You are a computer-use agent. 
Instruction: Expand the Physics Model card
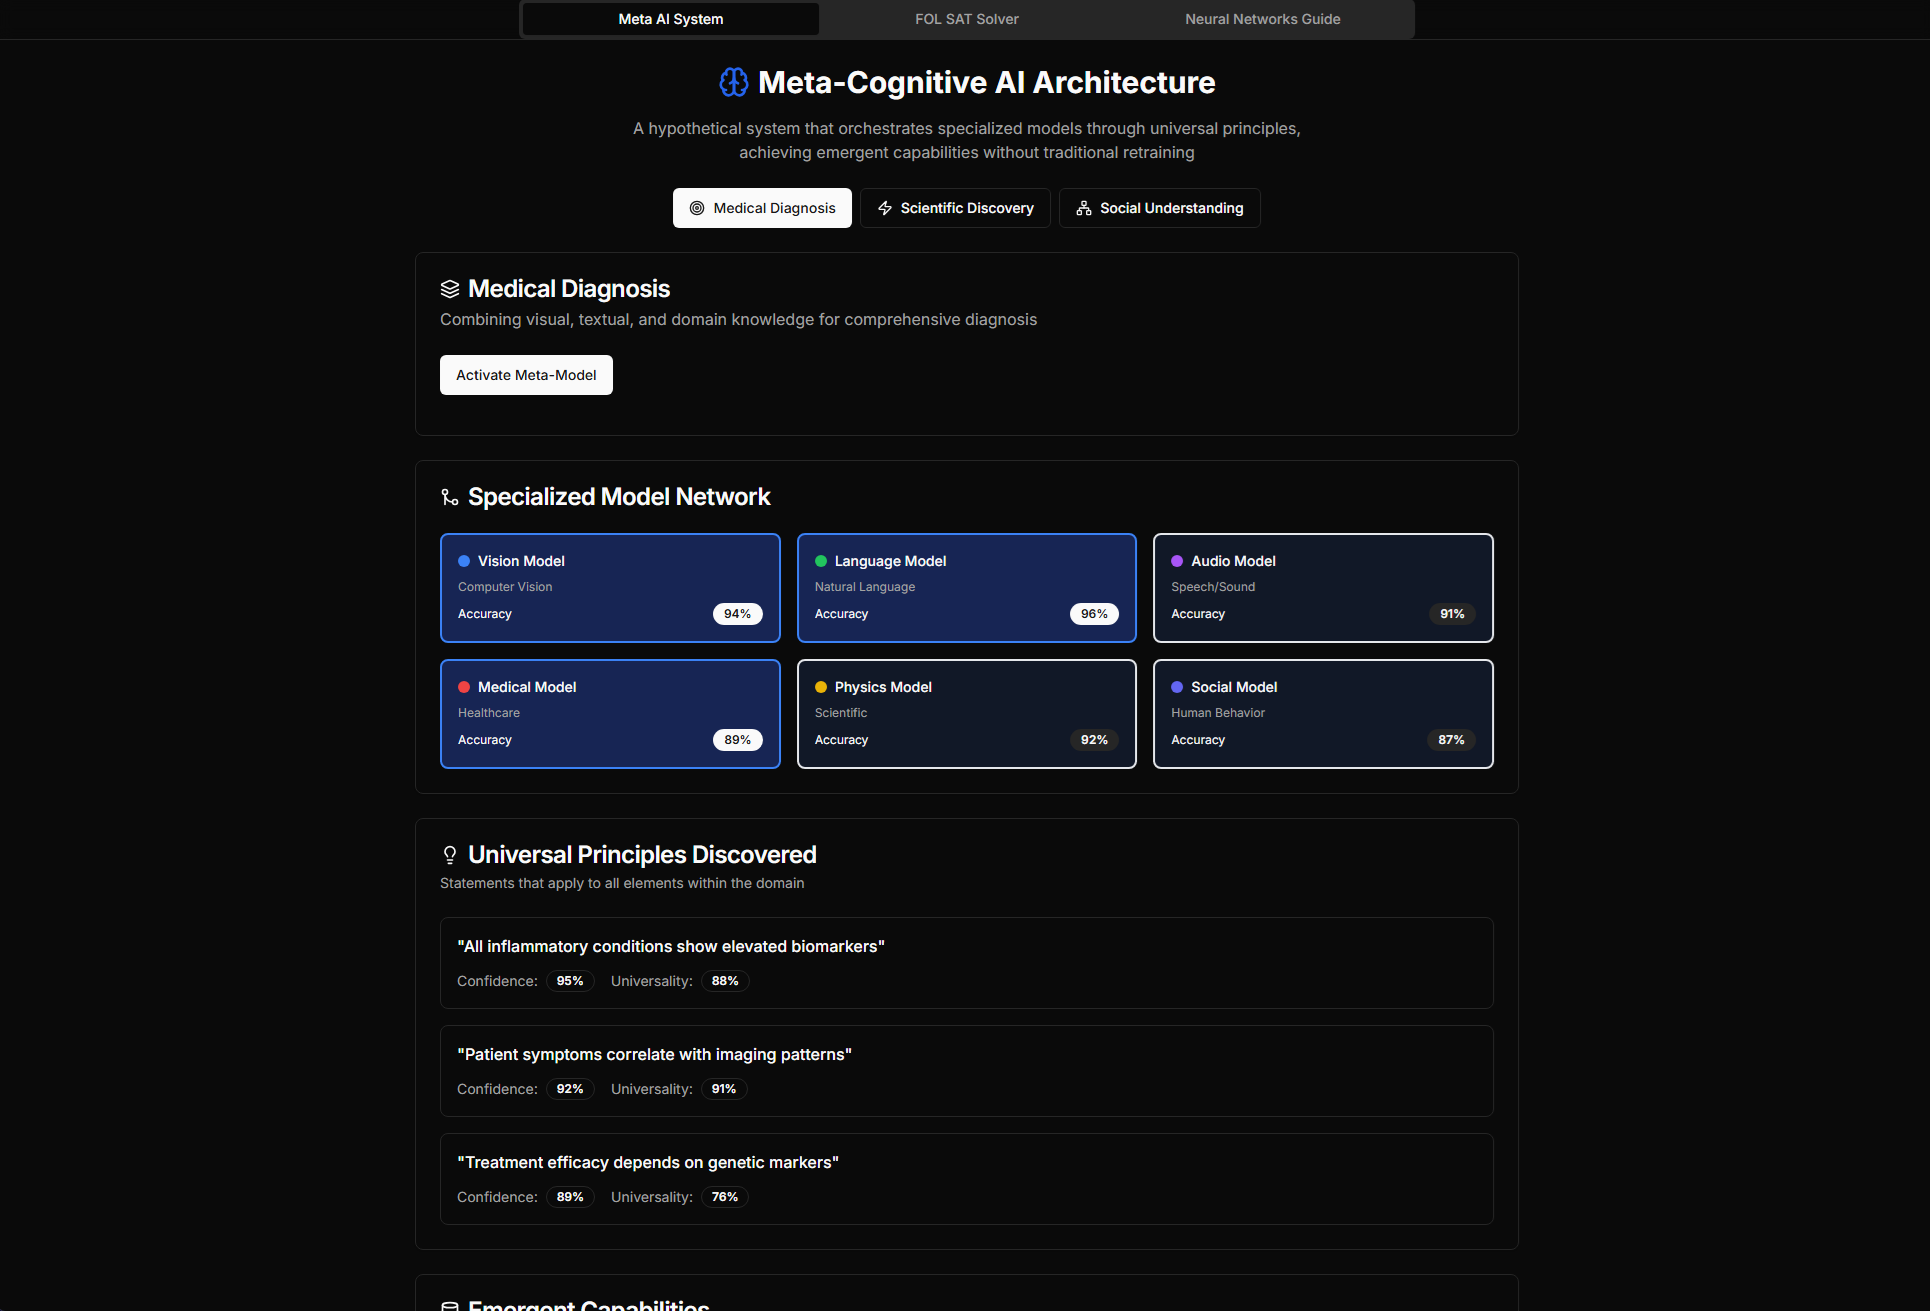coord(966,713)
